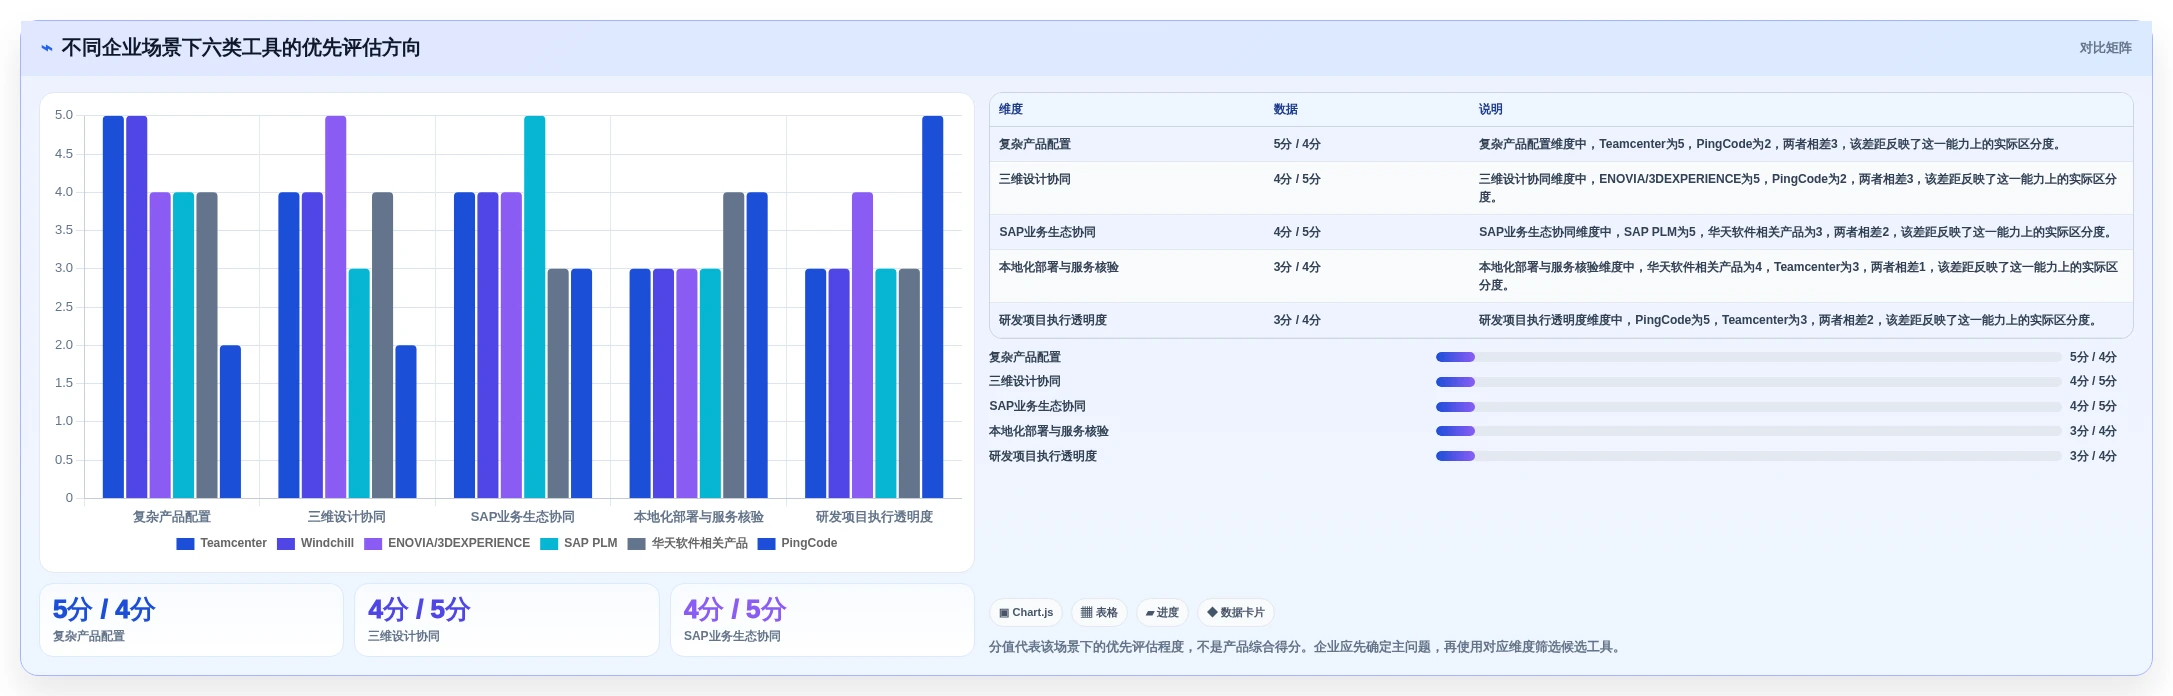
Task: Open the 5分 / 4分 复杂产品配置 data card
Action: pos(191,620)
